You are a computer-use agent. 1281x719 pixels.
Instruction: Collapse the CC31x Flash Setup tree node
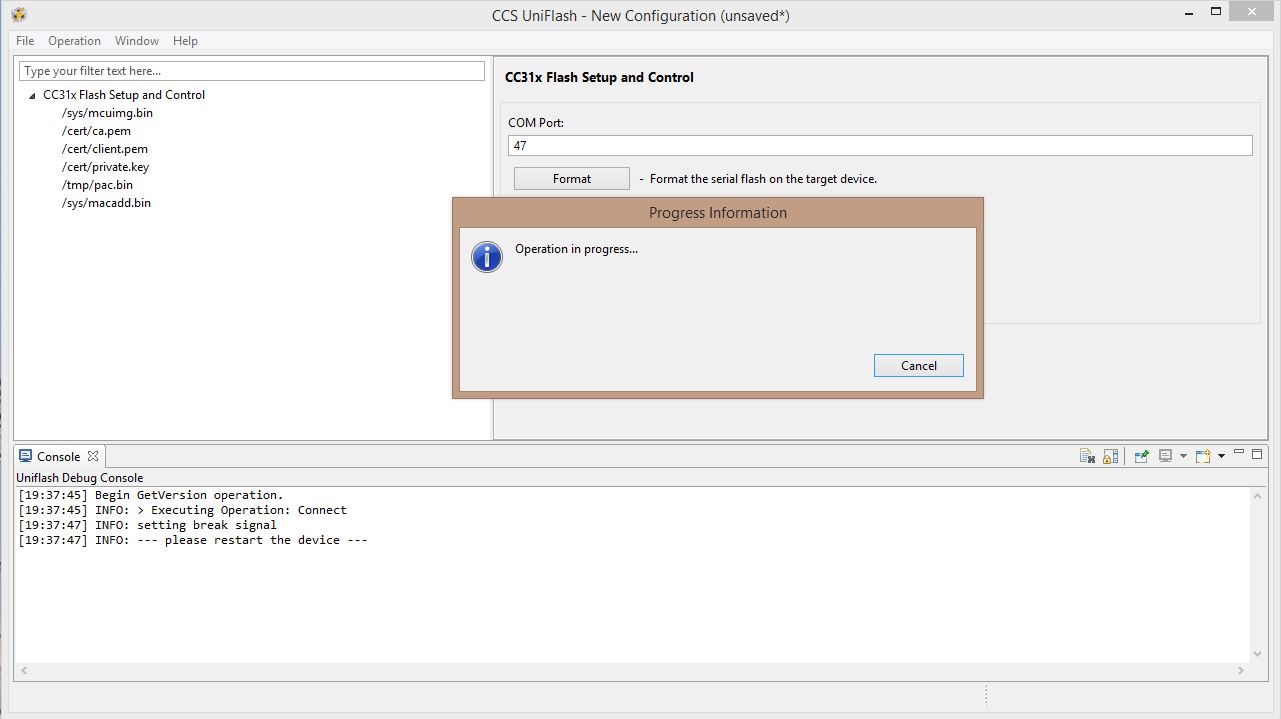click(x=33, y=96)
